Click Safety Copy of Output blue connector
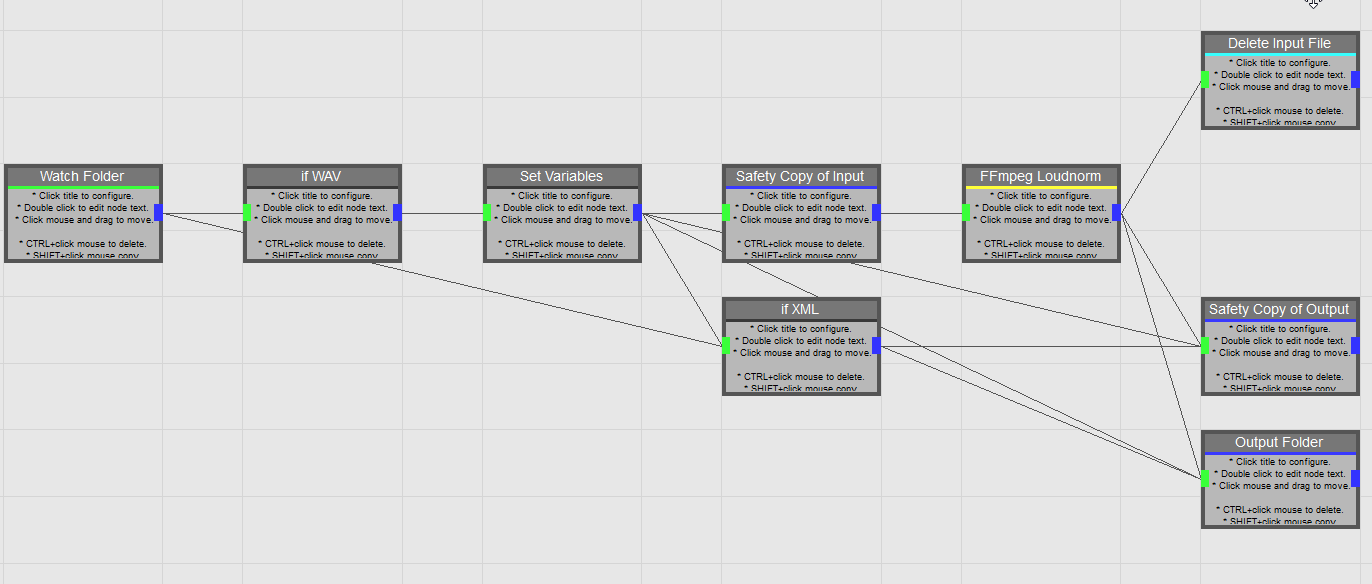 pos(1355,345)
